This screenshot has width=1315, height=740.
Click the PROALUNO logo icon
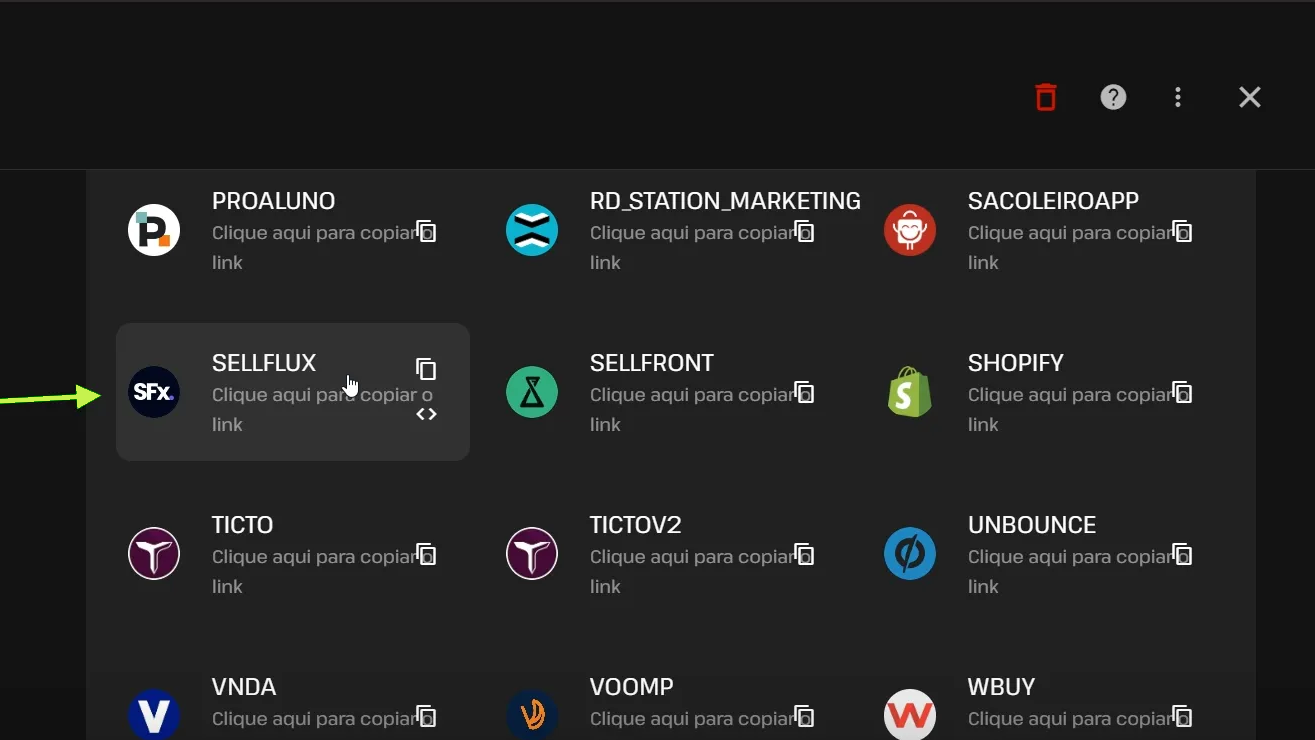(x=154, y=230)
